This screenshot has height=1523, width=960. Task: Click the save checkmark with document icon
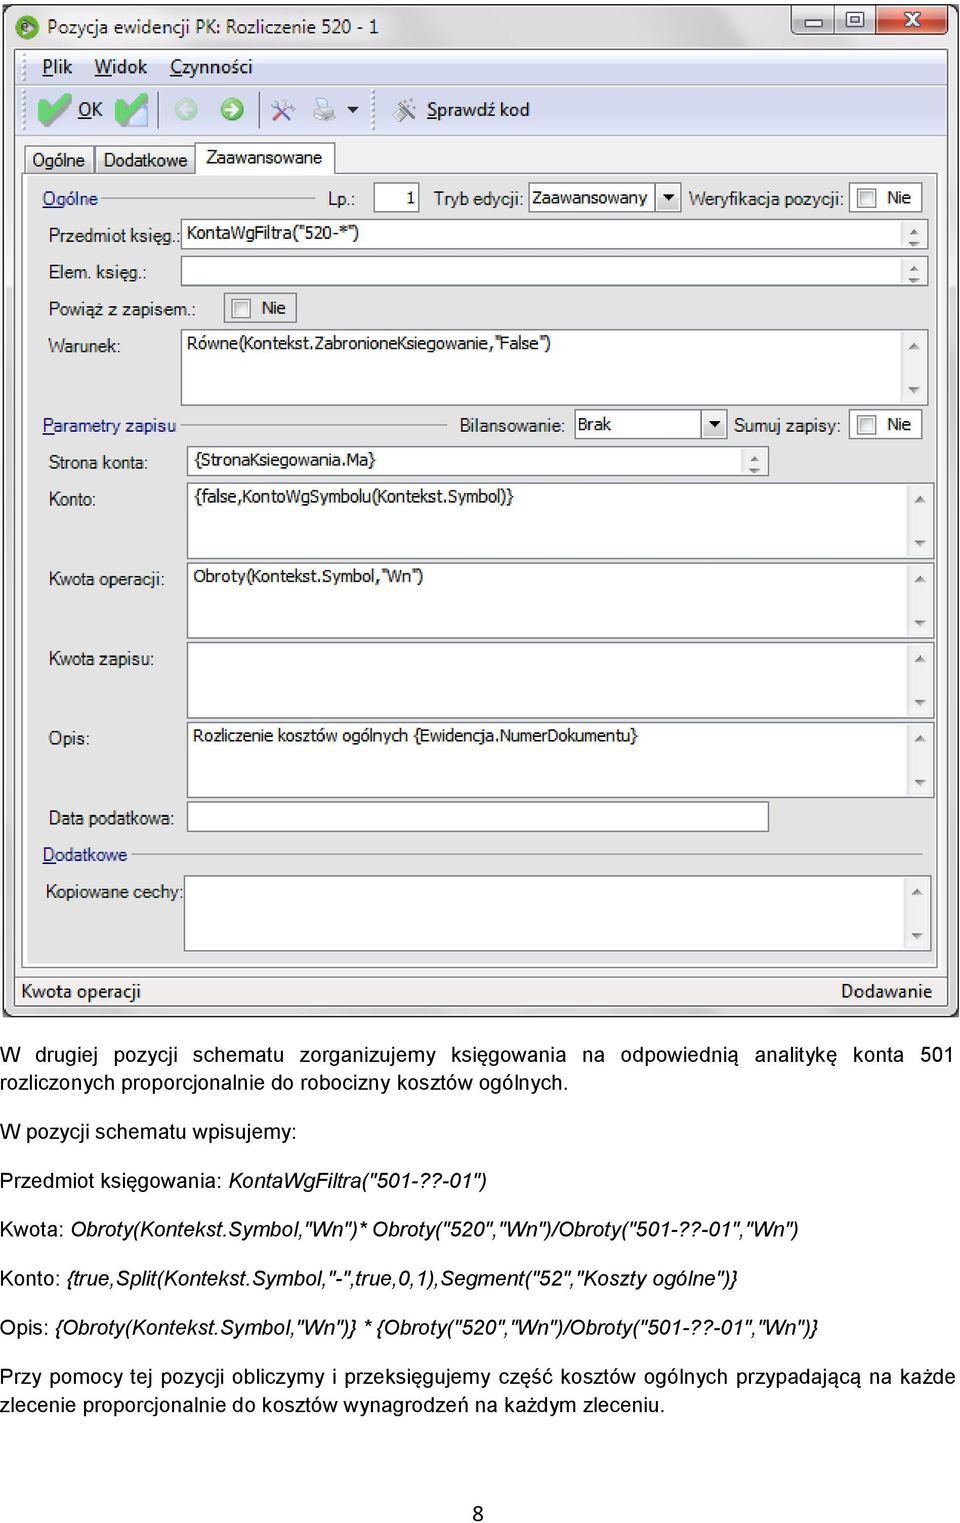tap(131, 110)
